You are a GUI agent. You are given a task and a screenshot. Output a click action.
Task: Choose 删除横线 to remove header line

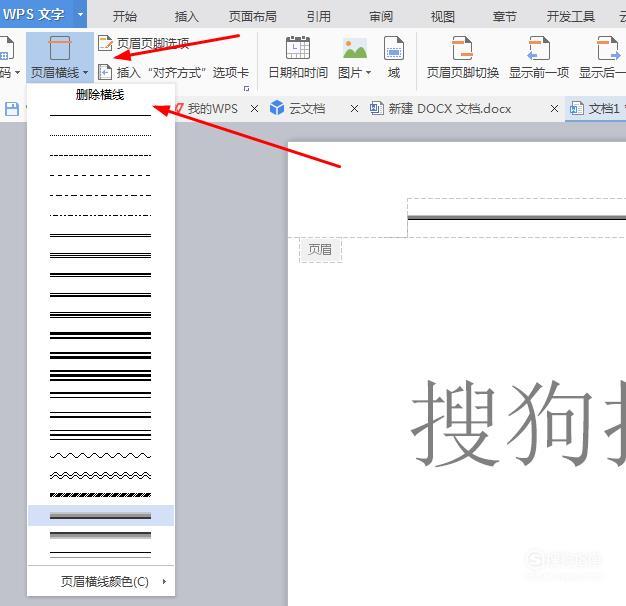(x=100, y=95)
